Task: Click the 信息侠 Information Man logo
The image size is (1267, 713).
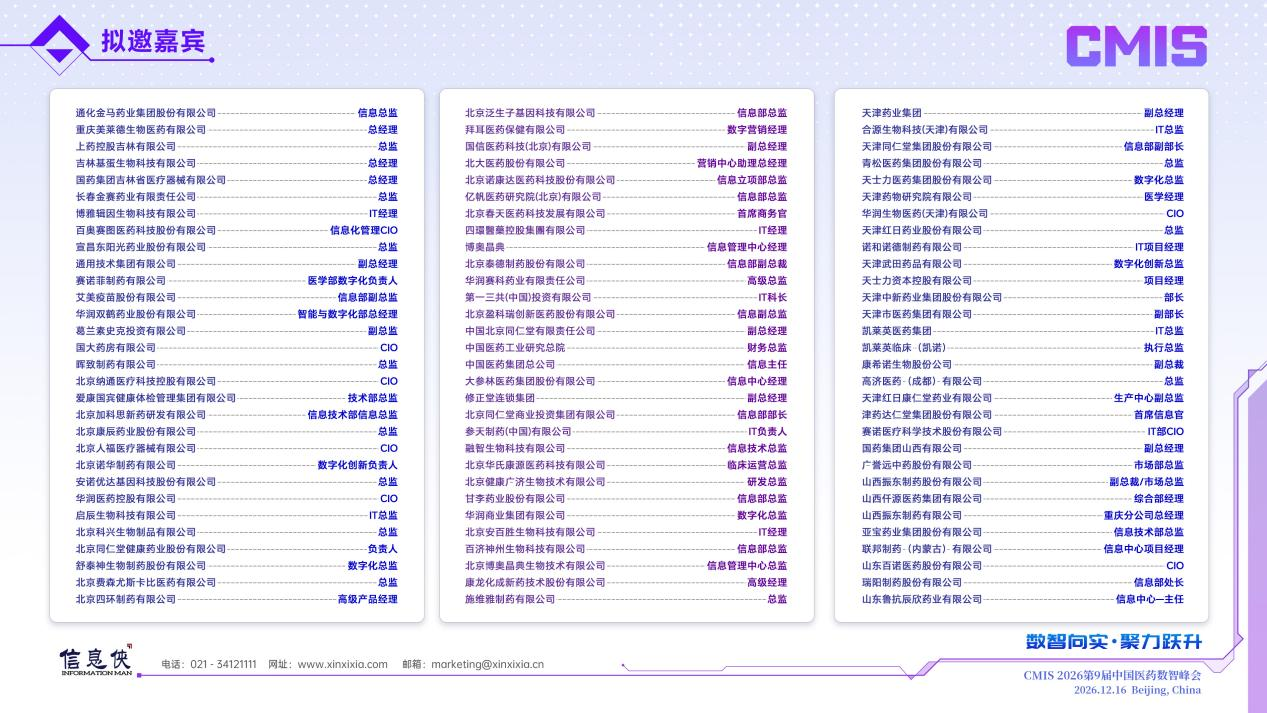Action: click(95, 661)
